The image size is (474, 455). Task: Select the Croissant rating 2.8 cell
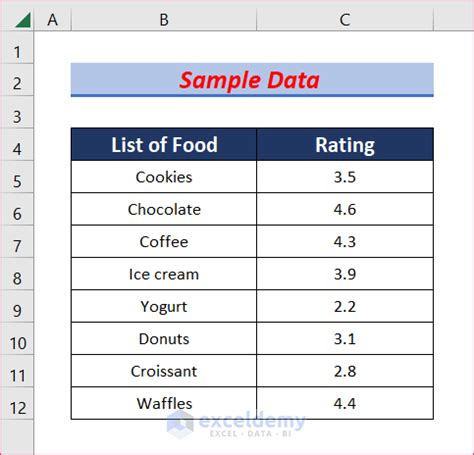(x=345, y=371)
